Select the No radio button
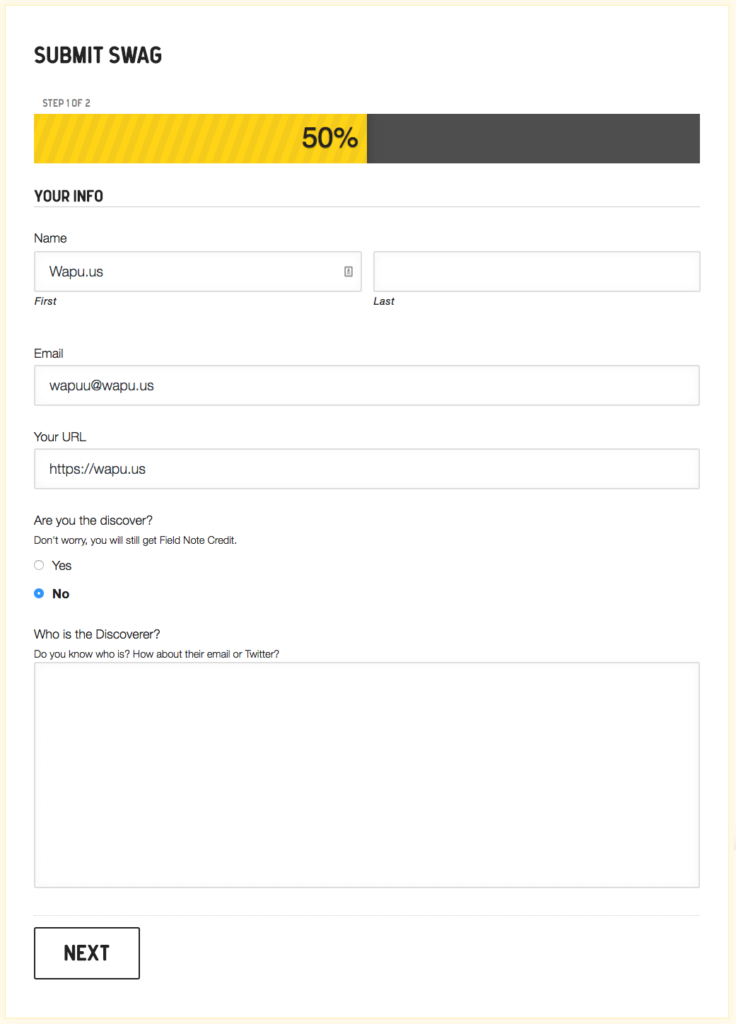 [39, 593]
